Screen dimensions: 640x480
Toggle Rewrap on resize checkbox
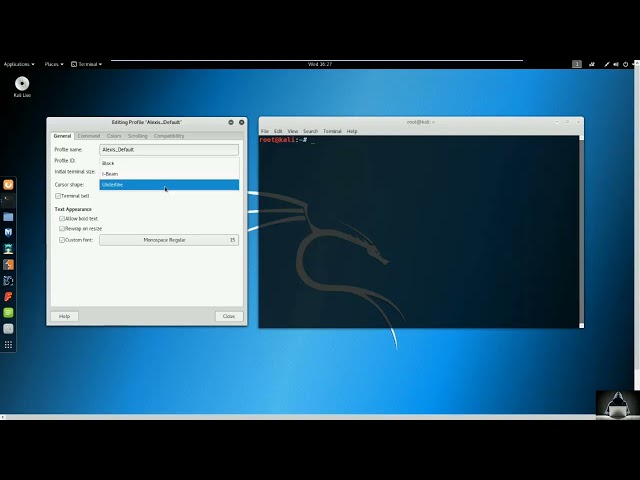(62, 229)
